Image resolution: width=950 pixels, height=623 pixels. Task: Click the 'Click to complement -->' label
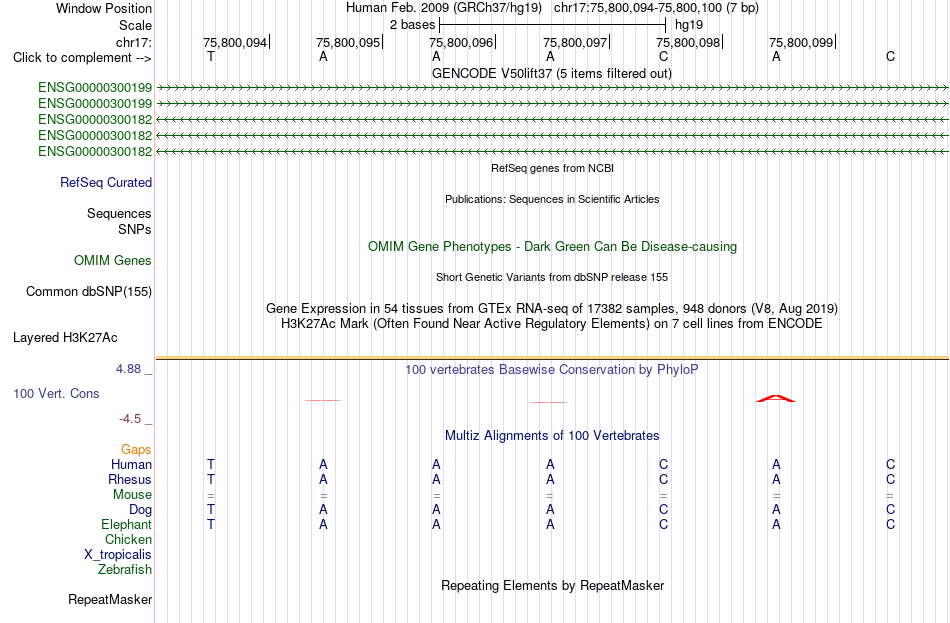coord(82,58)
